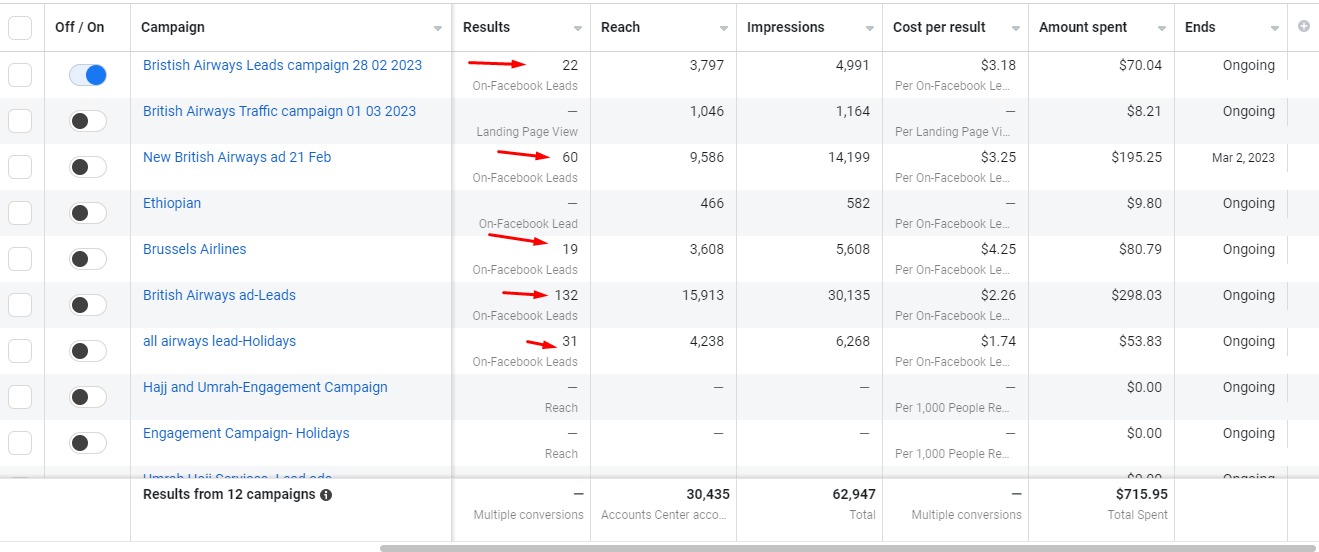The image size is (1319, 552).
Task: Turn on all airways lead-Holidays switch
Action: (88, 351)
